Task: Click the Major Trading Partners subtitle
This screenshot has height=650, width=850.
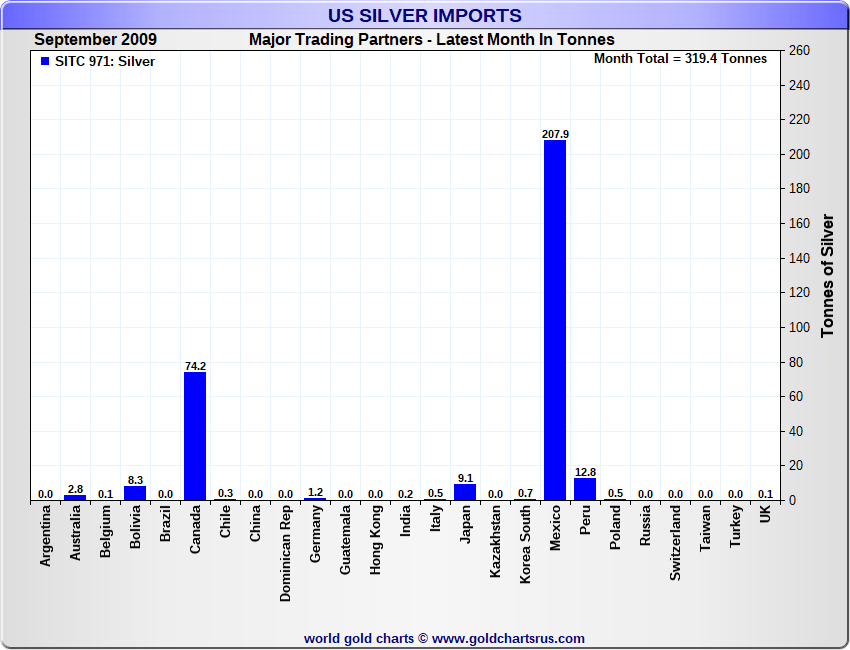Action: pyautogui.click(x=431, y=40)
